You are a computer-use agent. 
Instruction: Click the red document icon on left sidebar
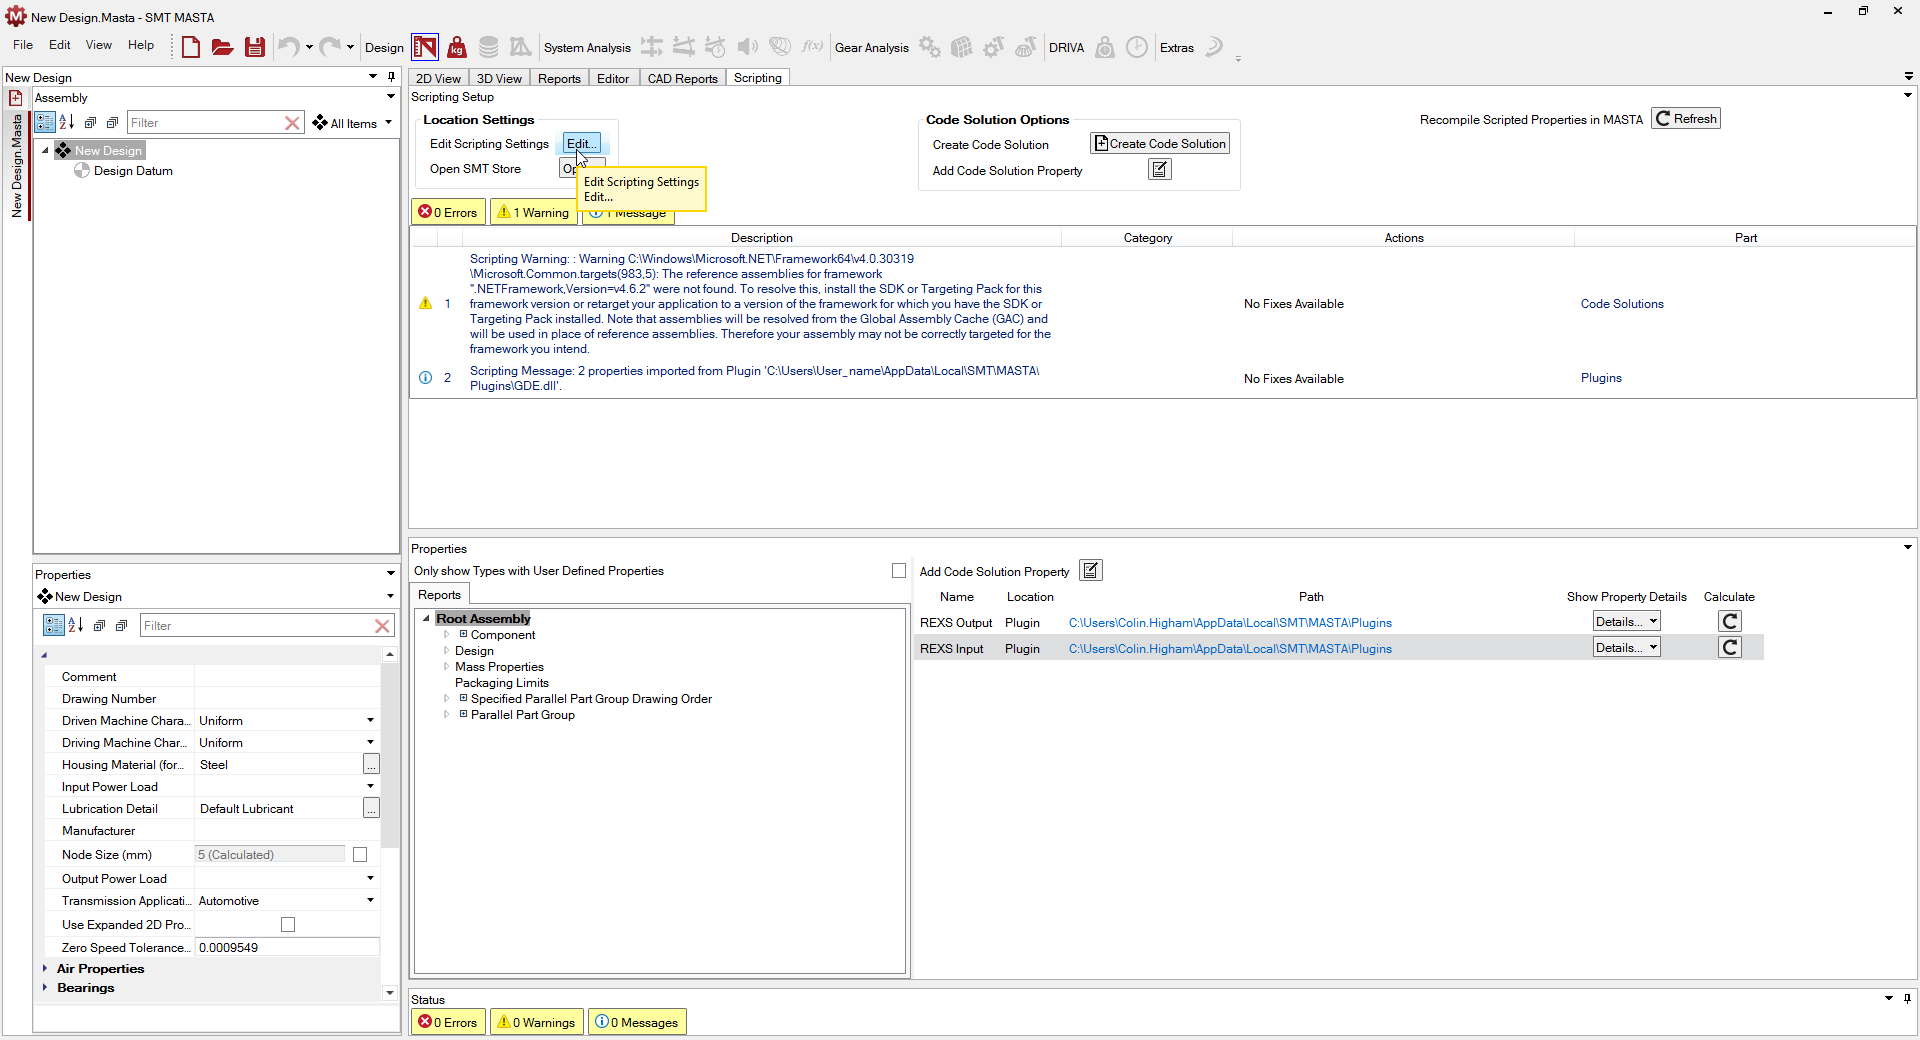point(16,98)
